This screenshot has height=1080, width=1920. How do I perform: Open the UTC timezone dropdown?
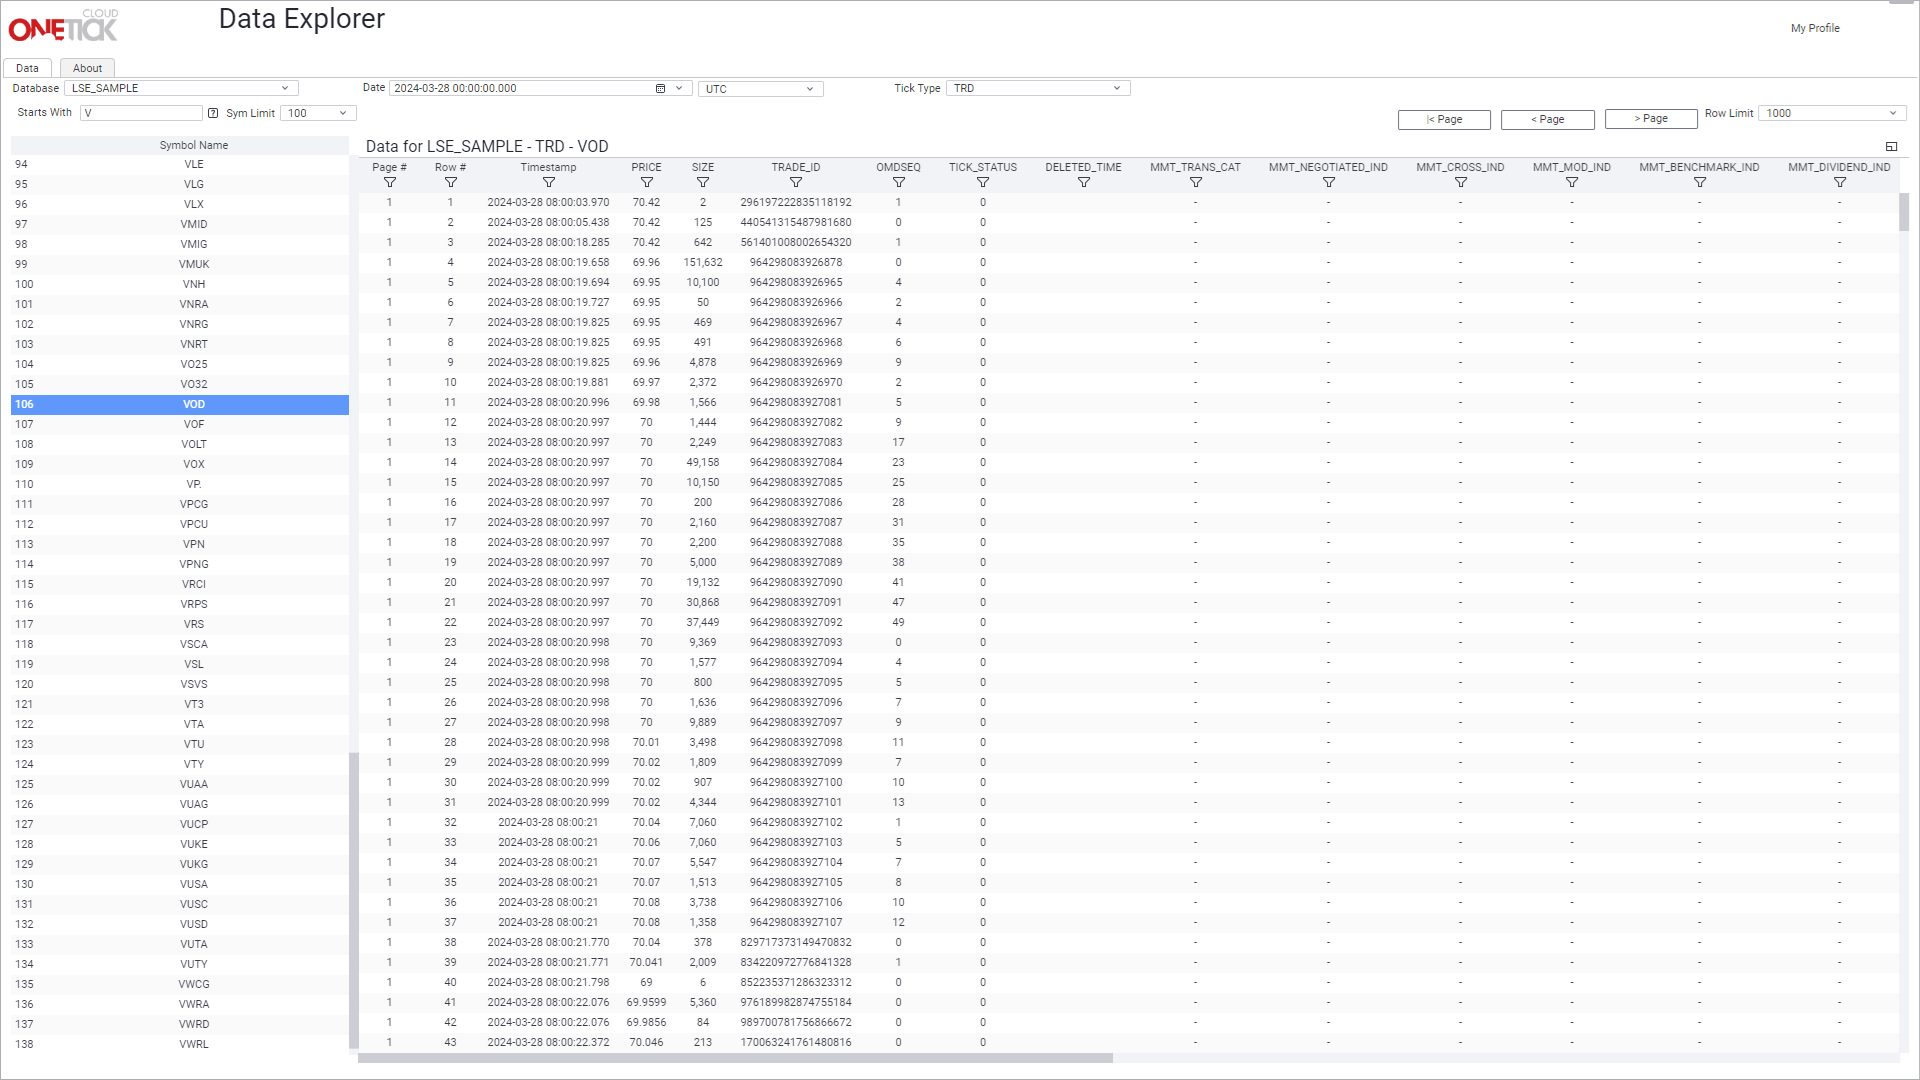[x=809, y=89]
